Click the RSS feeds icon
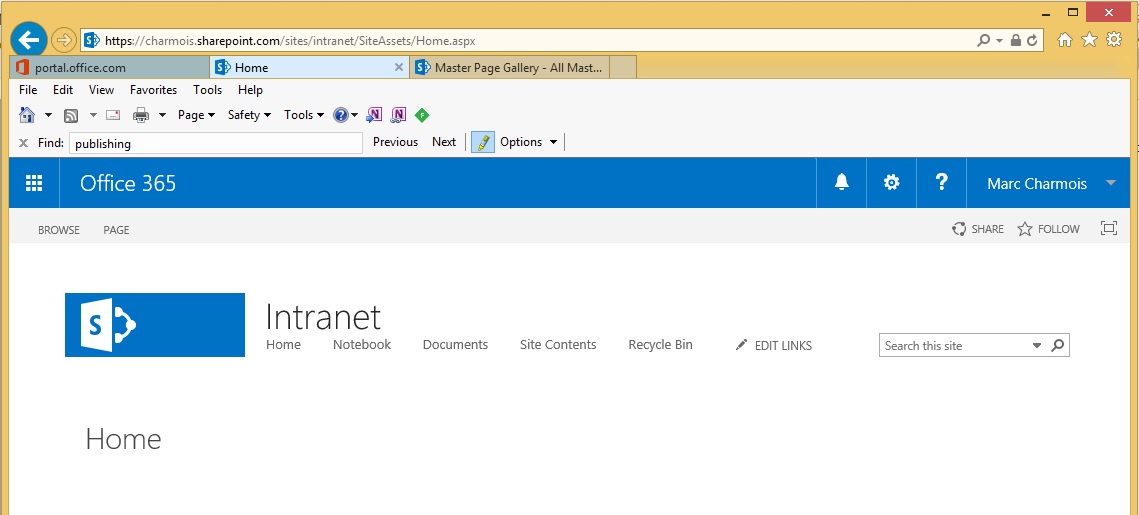Screen dimensions: 1139x515 [71, 115]
